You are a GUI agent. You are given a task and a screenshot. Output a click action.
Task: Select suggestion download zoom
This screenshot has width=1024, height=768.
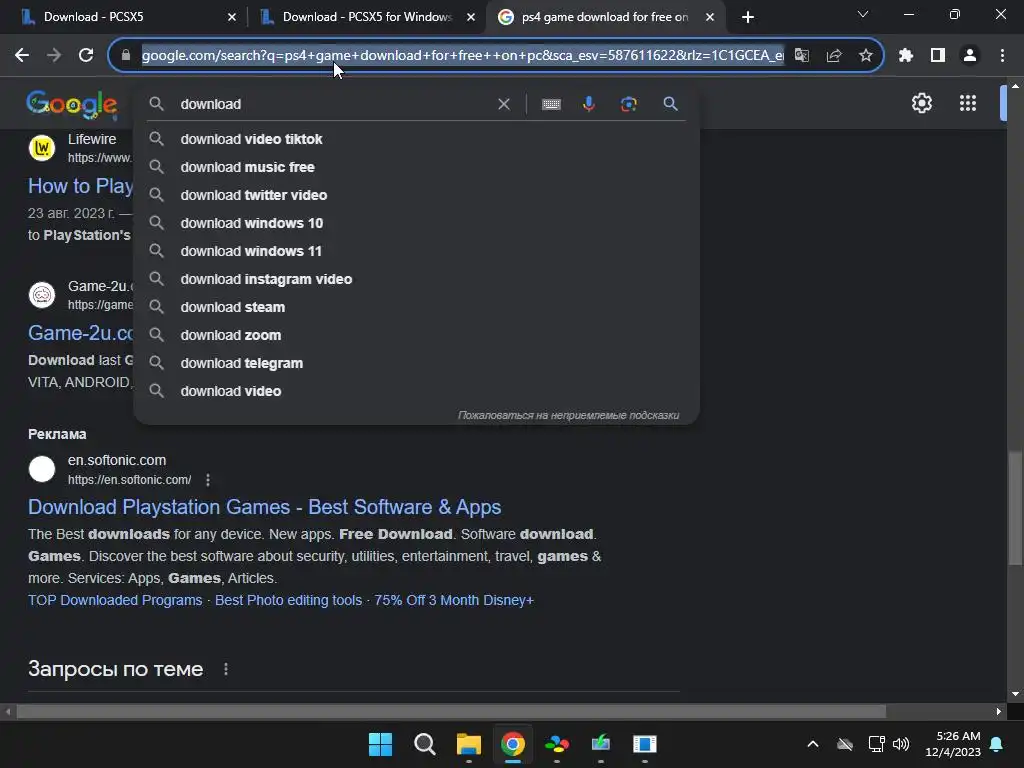[417, 335]
